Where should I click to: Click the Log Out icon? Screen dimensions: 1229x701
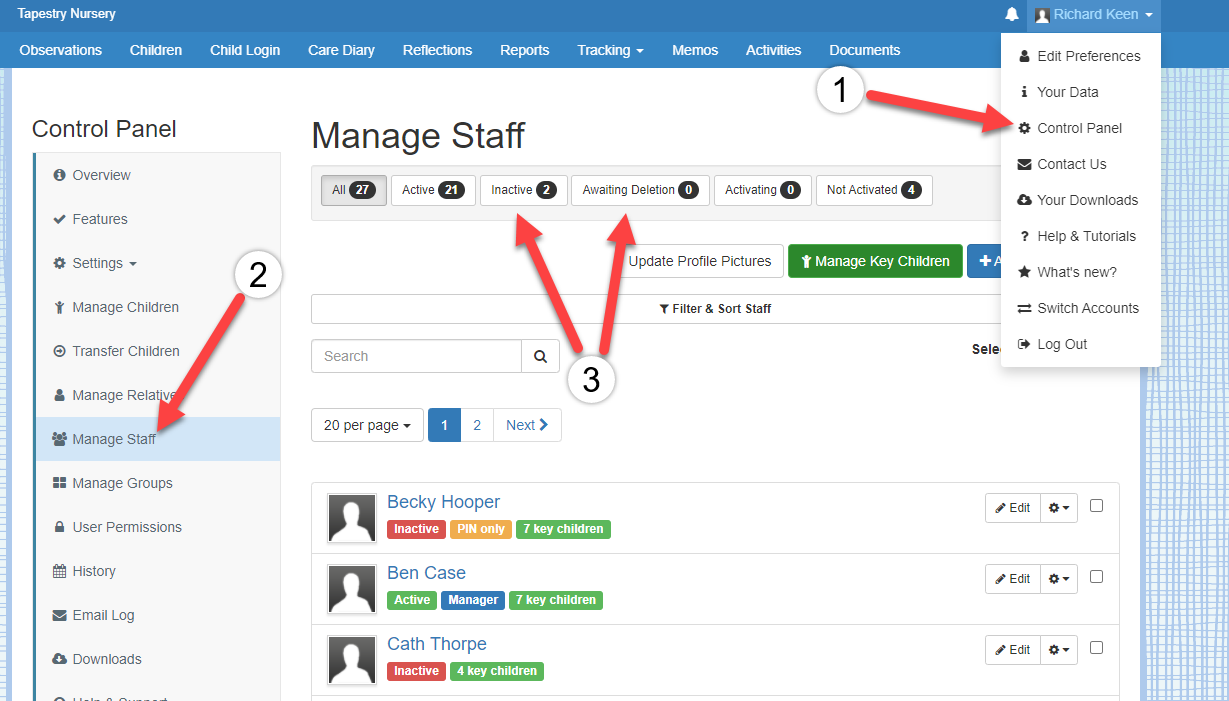pyautogui.click(x=1024, y=344)
